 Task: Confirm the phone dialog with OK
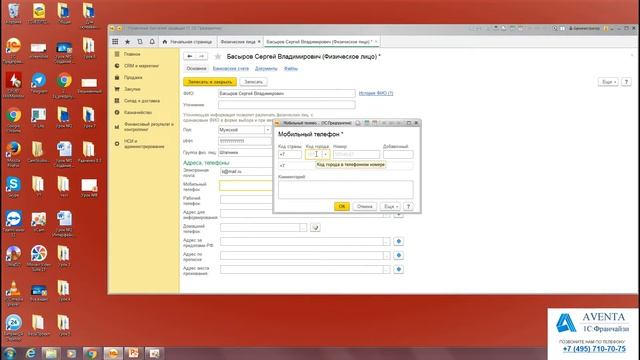pyautogui.click(x=342, y=207)
